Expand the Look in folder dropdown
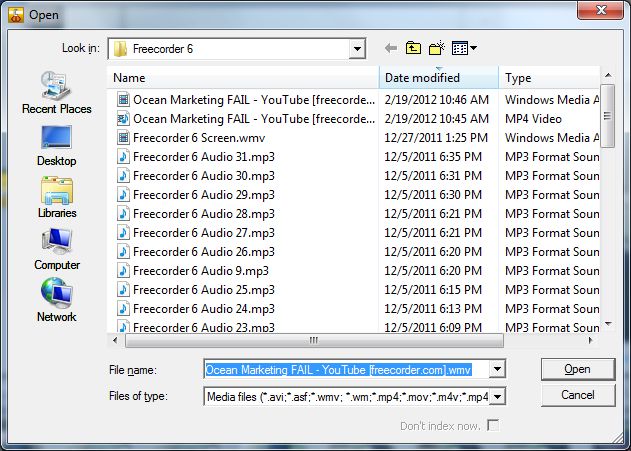Viewport: 631px width, 451px height. click(357, 49)
